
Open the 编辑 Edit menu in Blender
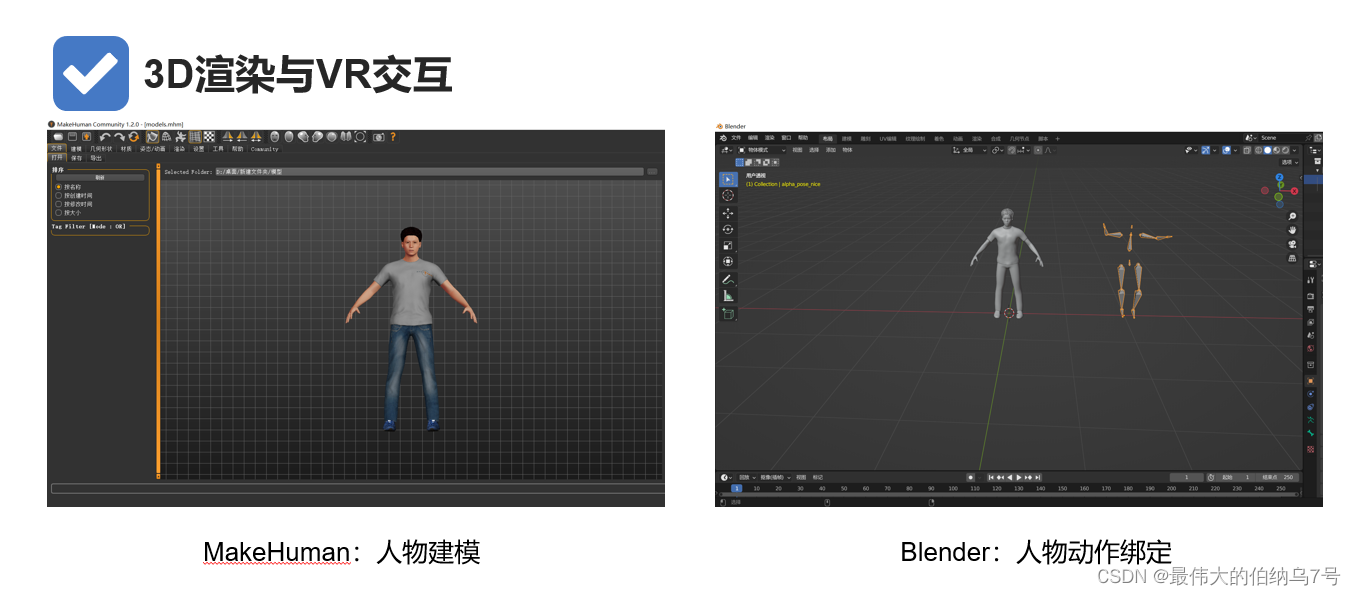click(x=753, y=138)
